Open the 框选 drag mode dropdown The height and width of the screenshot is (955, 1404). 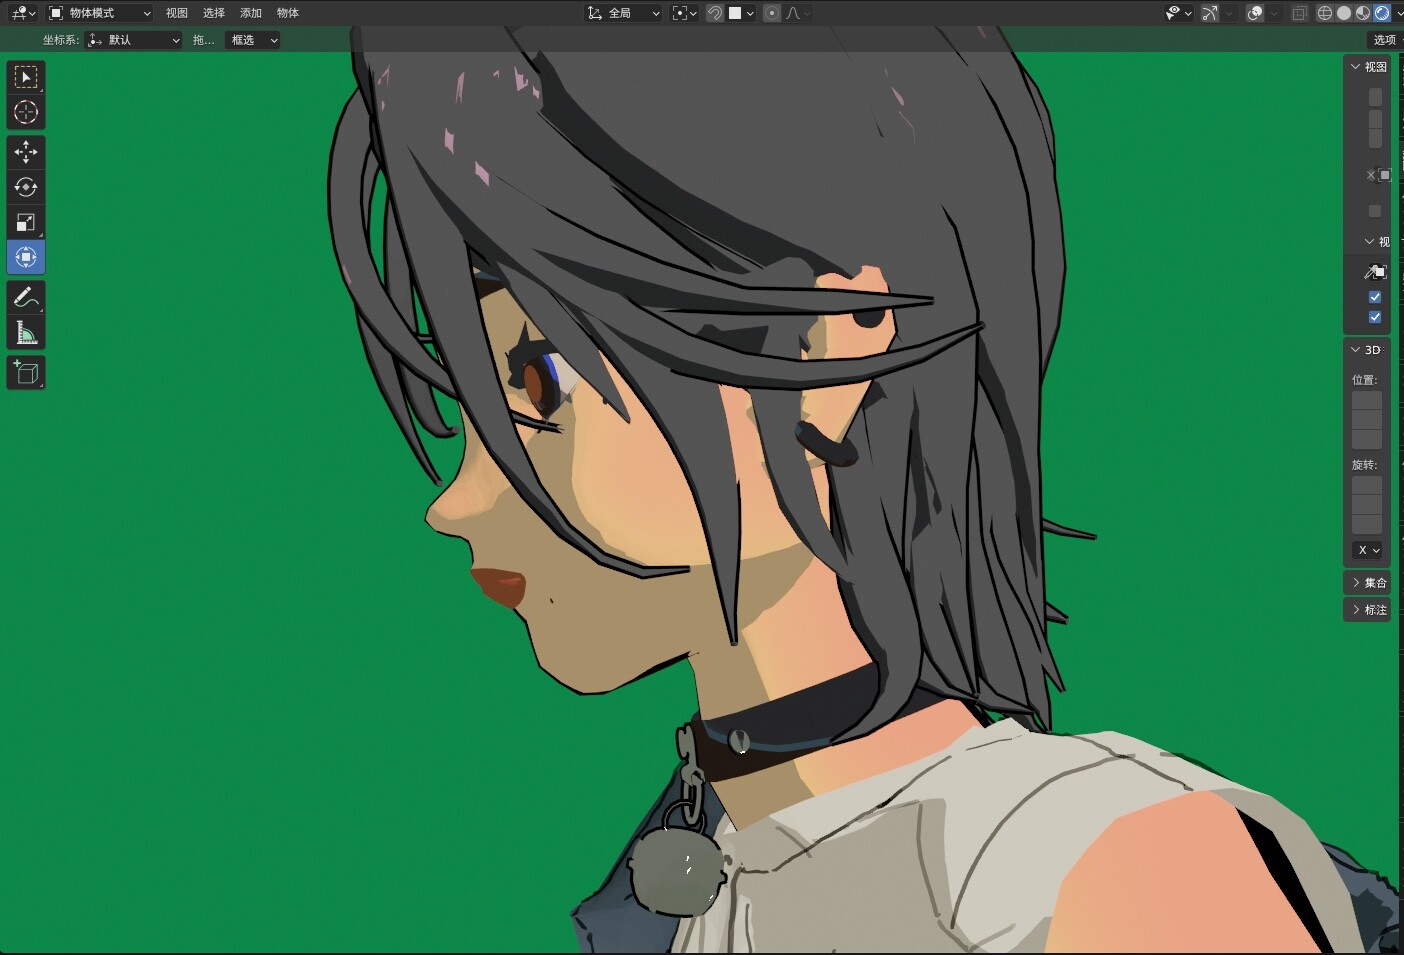tap(254, 40)
